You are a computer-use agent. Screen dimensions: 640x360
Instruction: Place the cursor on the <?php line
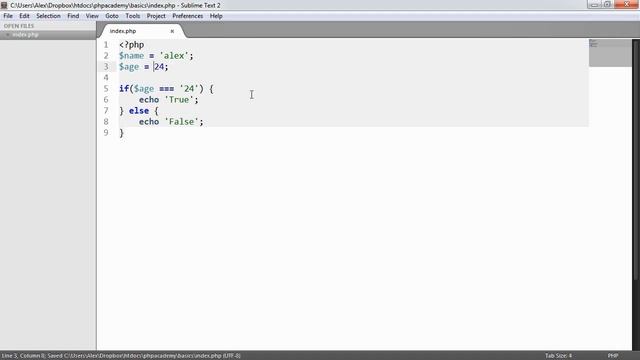[131, 45]
